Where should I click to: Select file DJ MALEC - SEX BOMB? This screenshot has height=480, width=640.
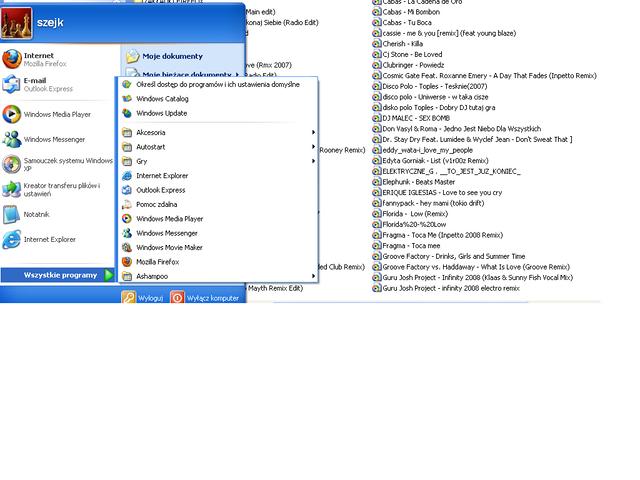point(416,118)
